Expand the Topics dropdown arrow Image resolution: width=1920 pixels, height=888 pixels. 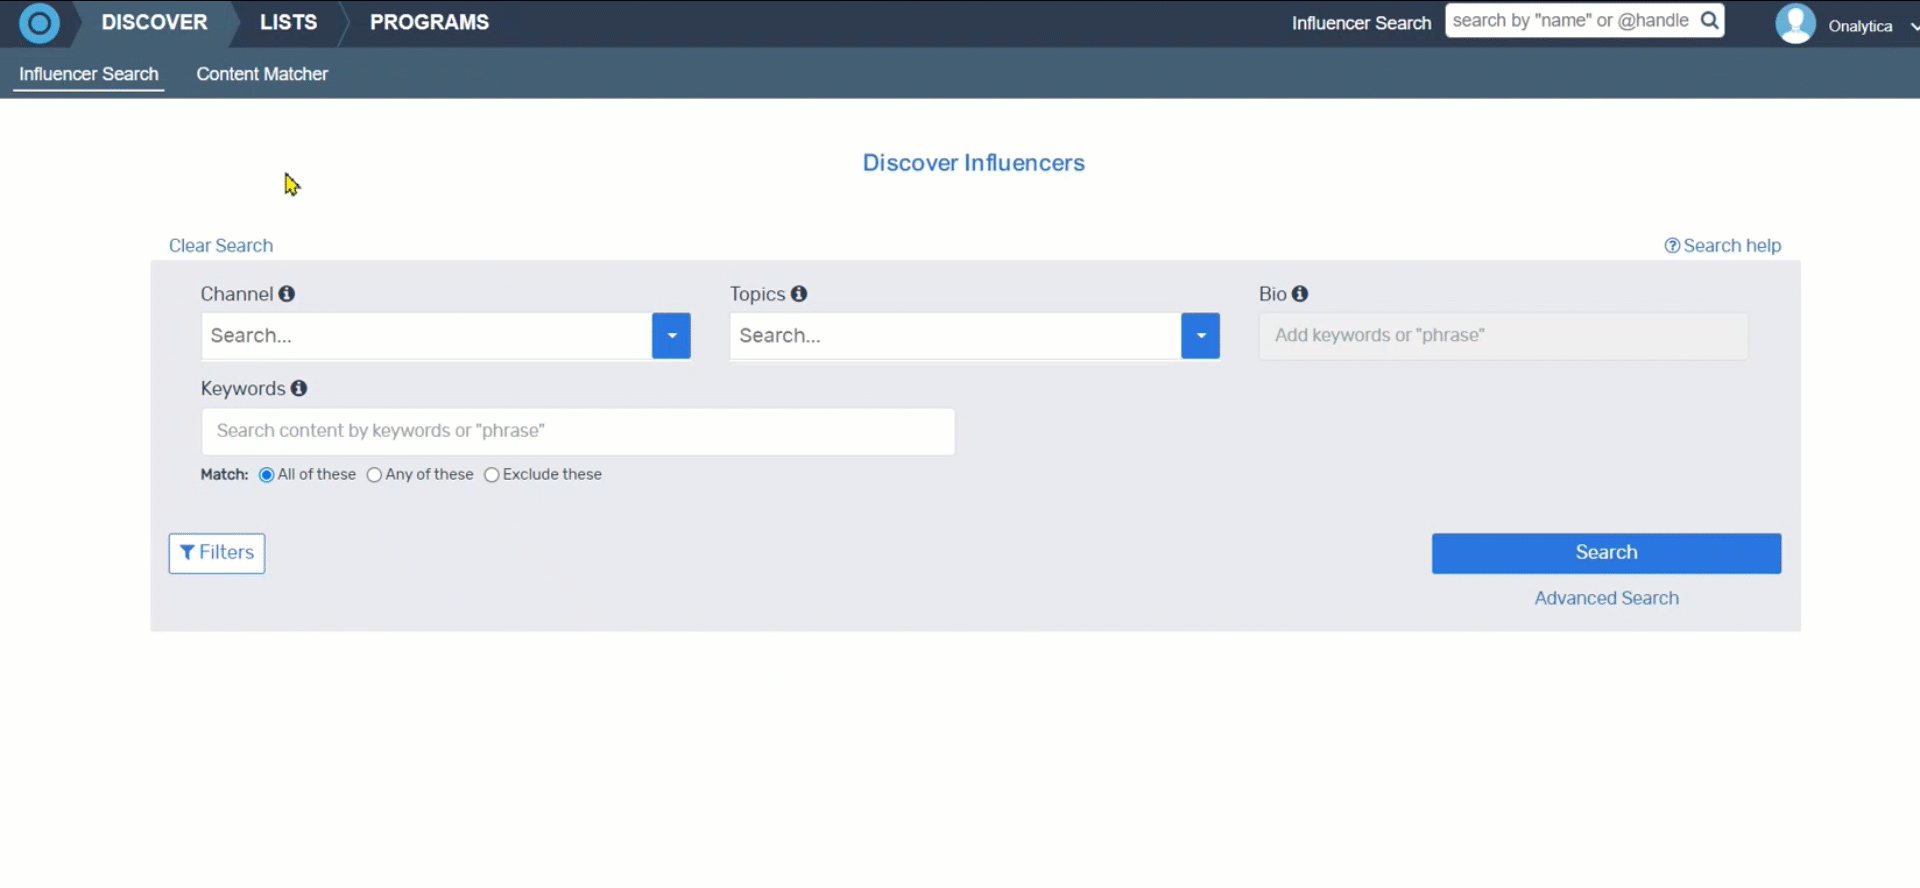point(1200,336)
